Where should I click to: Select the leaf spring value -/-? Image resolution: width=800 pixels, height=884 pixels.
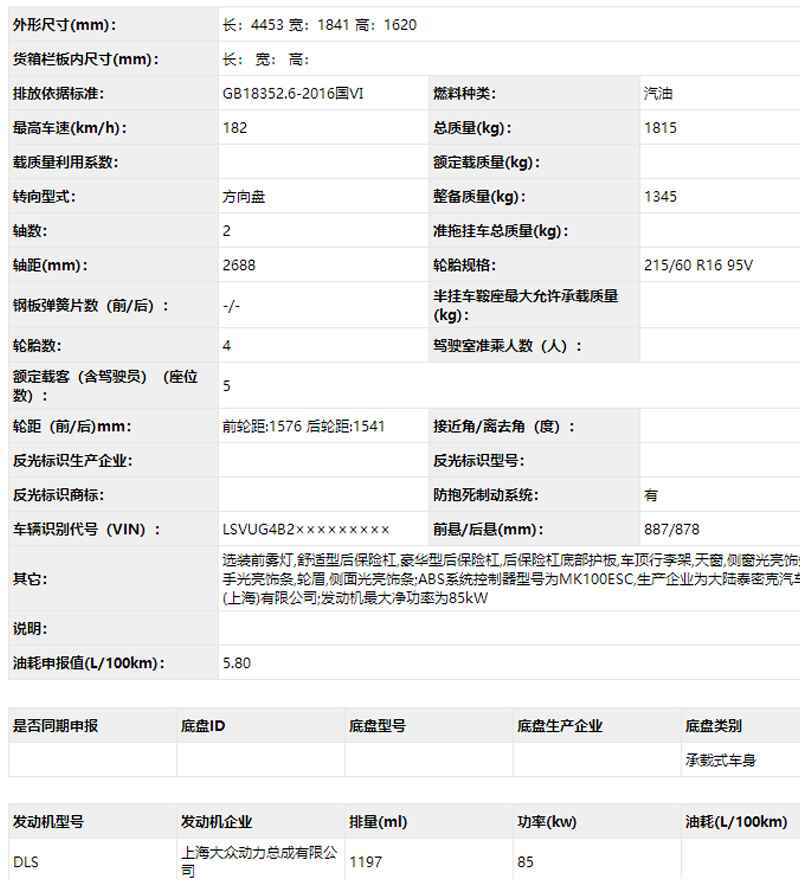click(231, 306)
